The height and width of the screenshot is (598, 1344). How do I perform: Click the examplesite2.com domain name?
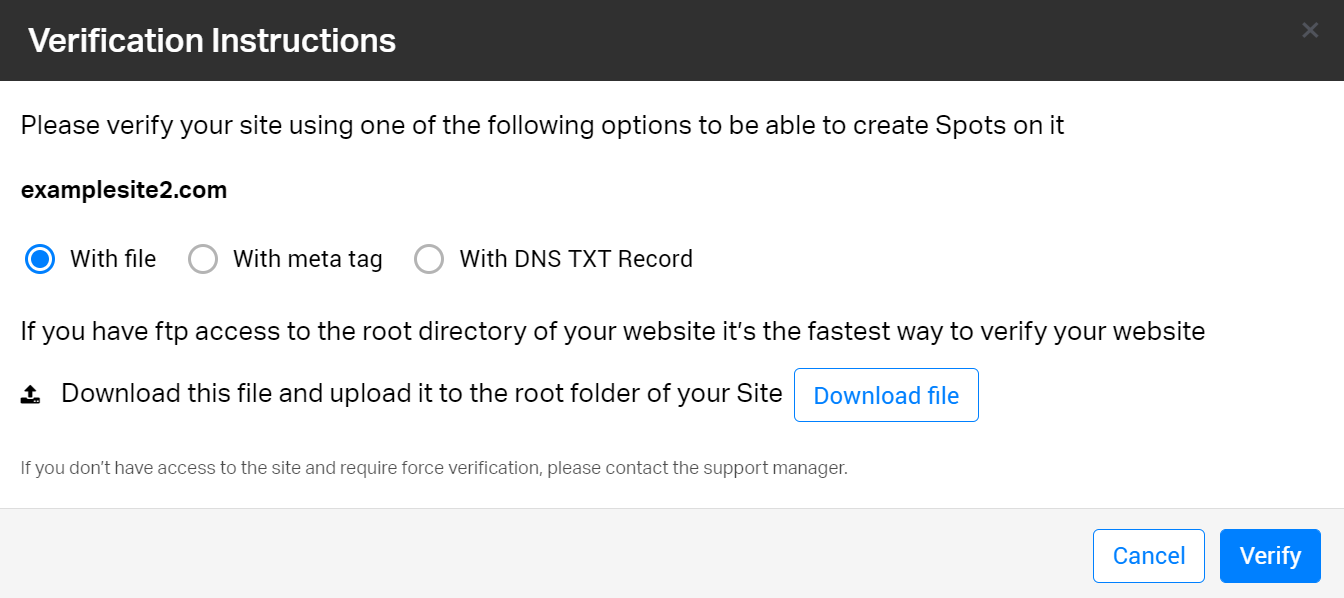point(124,190)
